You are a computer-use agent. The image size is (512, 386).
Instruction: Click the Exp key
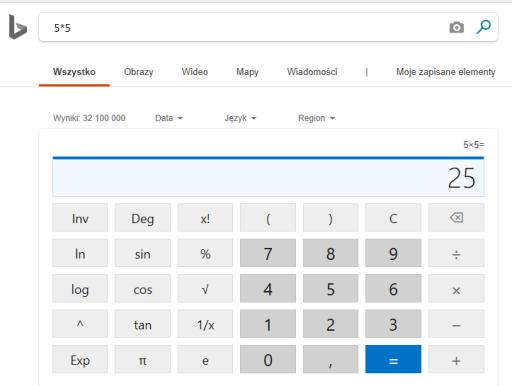coord(80,359)
